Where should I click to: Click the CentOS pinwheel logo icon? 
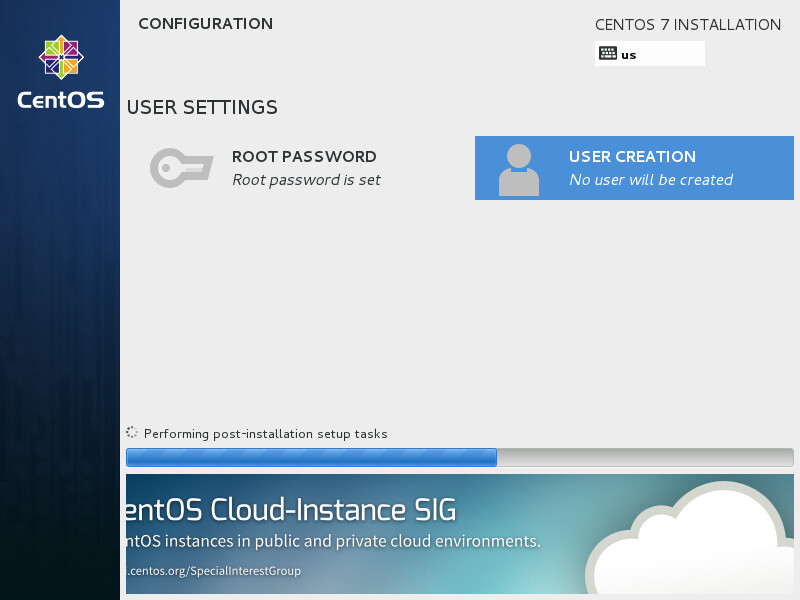(60, 57)
